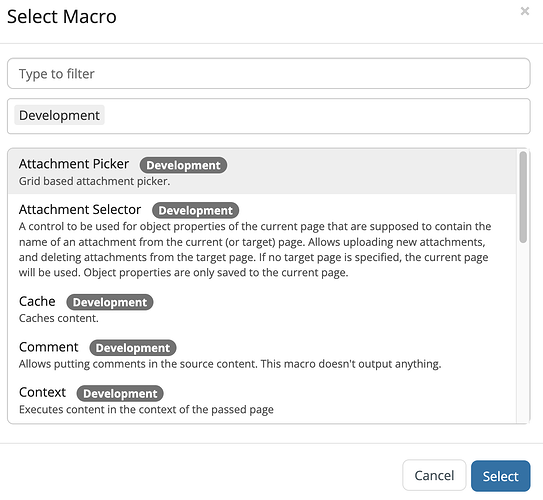Screen dimensions: 543x500
Task: Click the Grid based attachment picker description
Action: click(x=95, y=181)
